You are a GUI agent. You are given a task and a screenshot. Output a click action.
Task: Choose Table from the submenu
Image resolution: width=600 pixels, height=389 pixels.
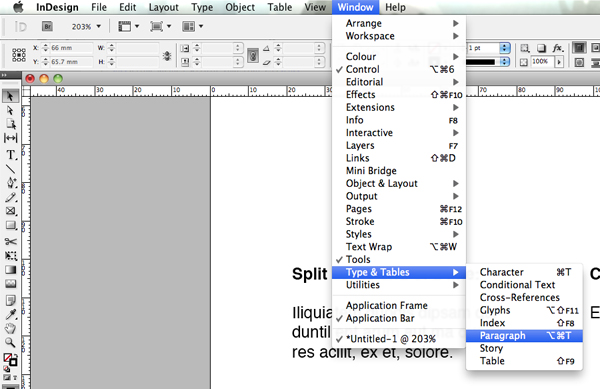(524, 361)
